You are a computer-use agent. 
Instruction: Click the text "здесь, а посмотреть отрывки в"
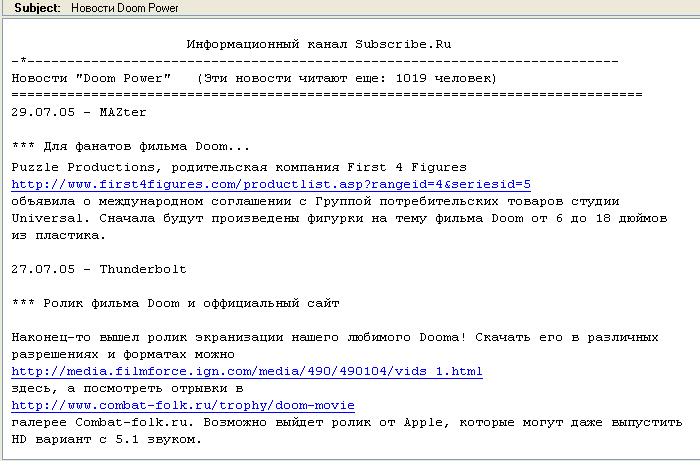coord(127,388)
